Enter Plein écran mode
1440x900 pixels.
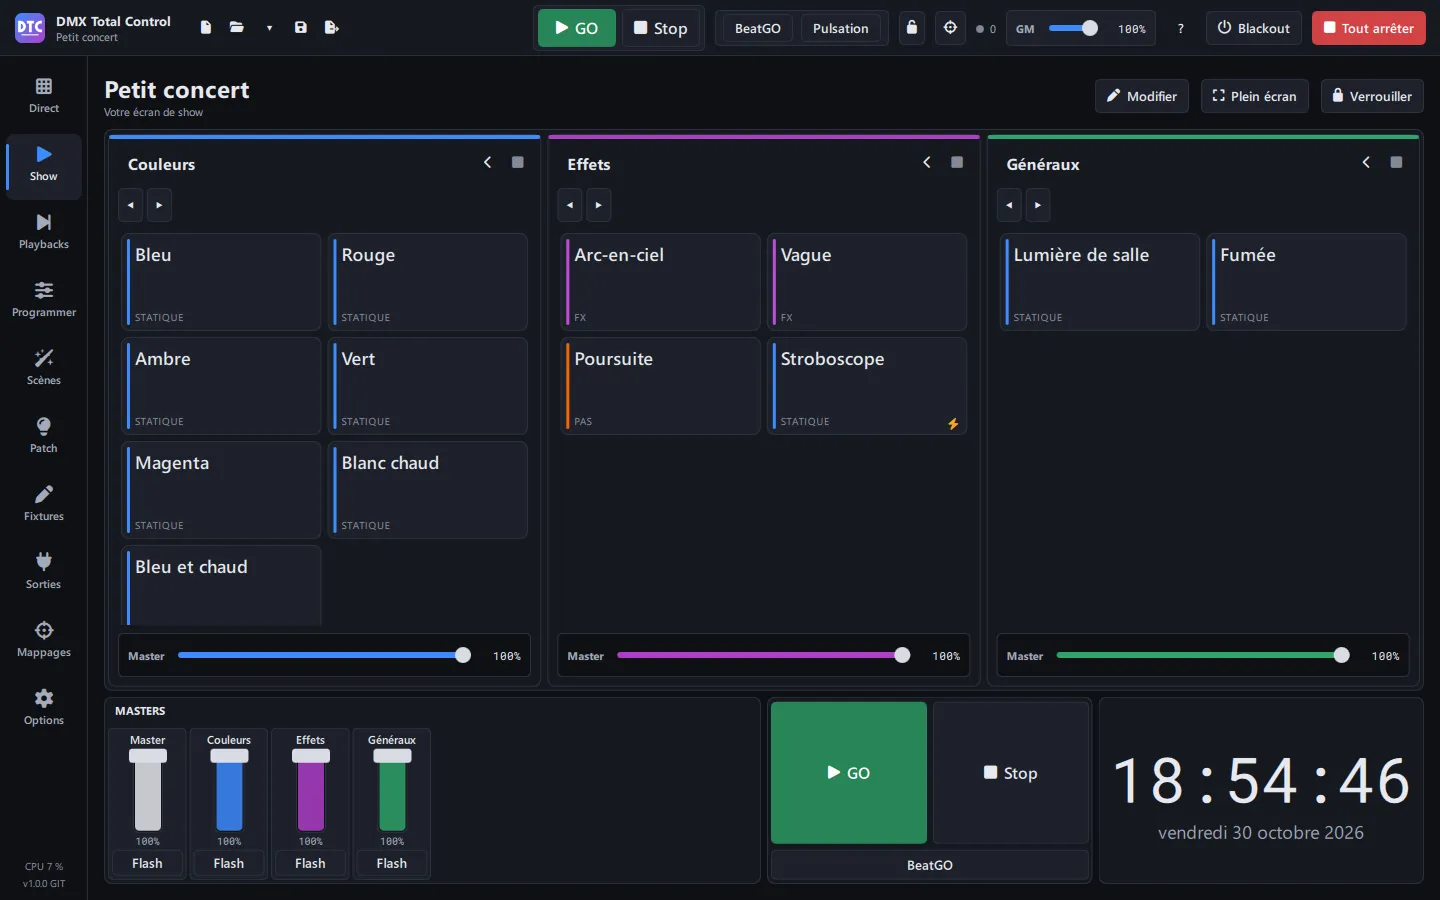[1255, 96]
